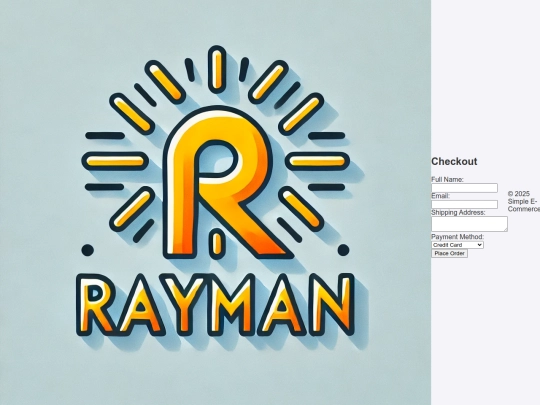Click the Place Order button

point(449,253)
